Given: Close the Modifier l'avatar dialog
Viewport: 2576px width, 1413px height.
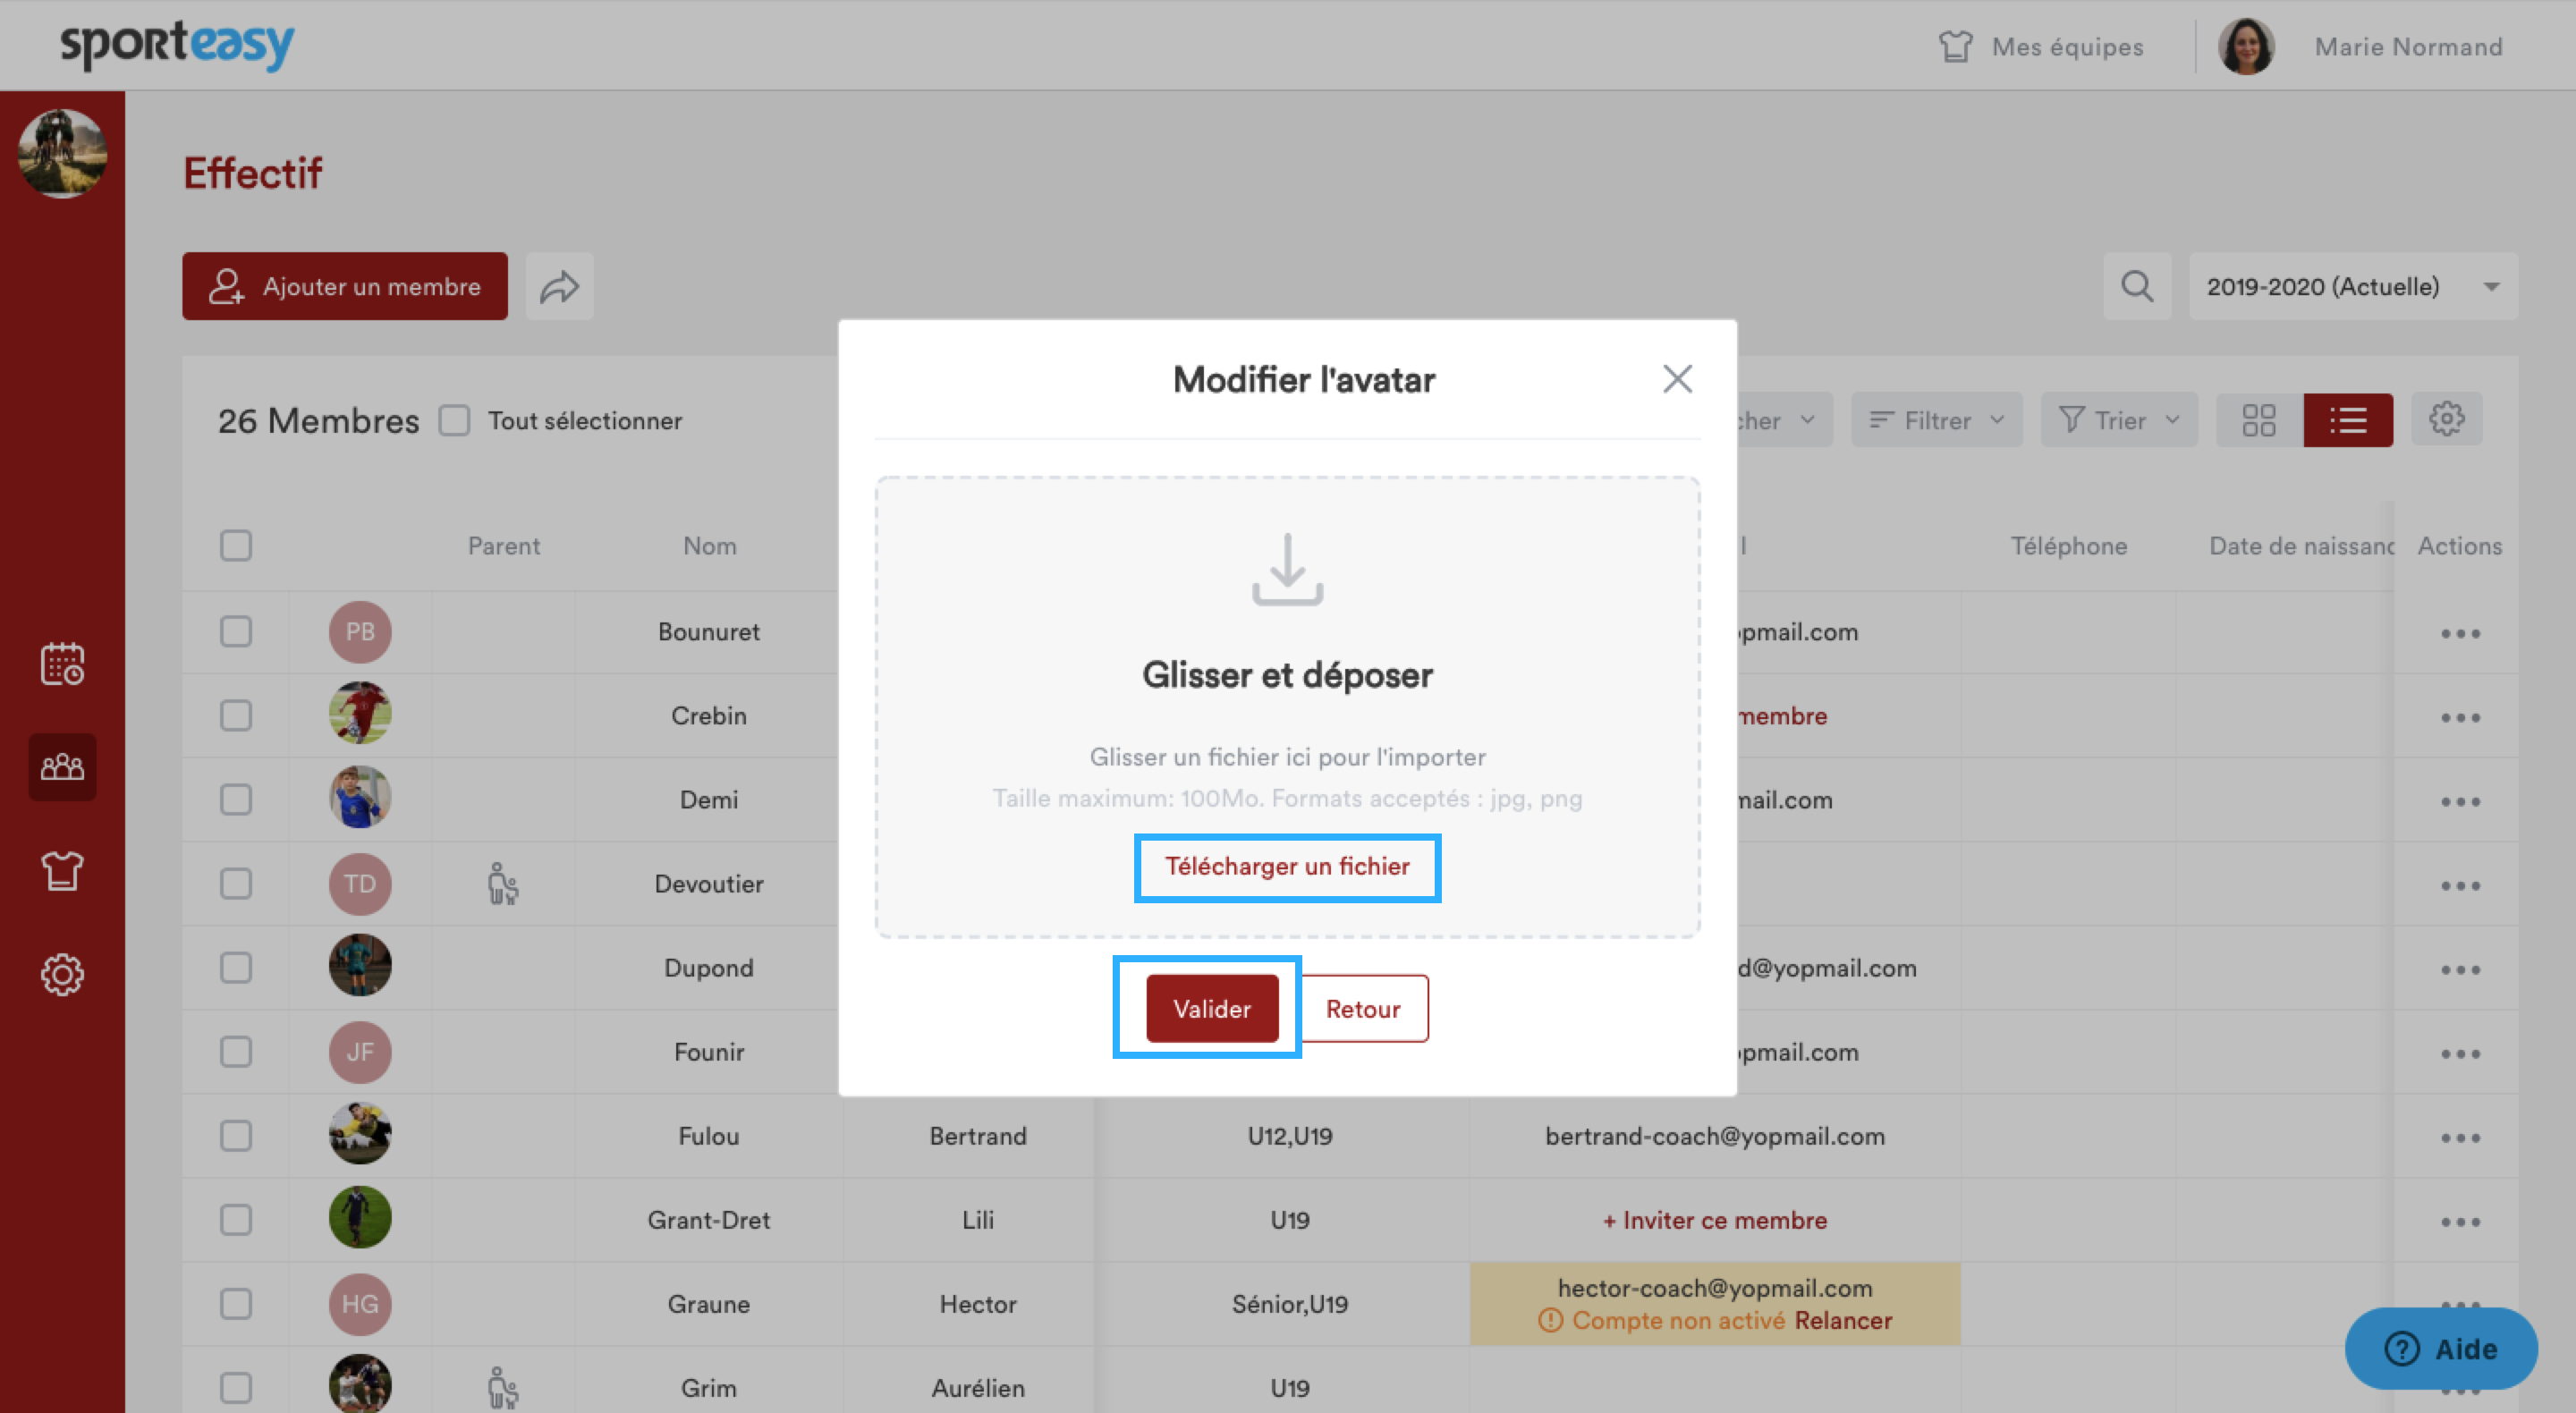Looking at the screenshot, I should (1677, 379).
